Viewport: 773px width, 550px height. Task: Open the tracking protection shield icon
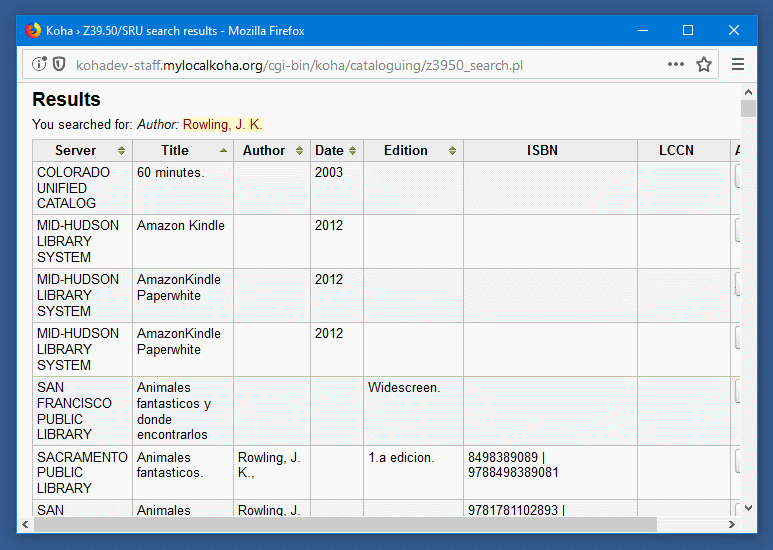[x=59, y=65]
